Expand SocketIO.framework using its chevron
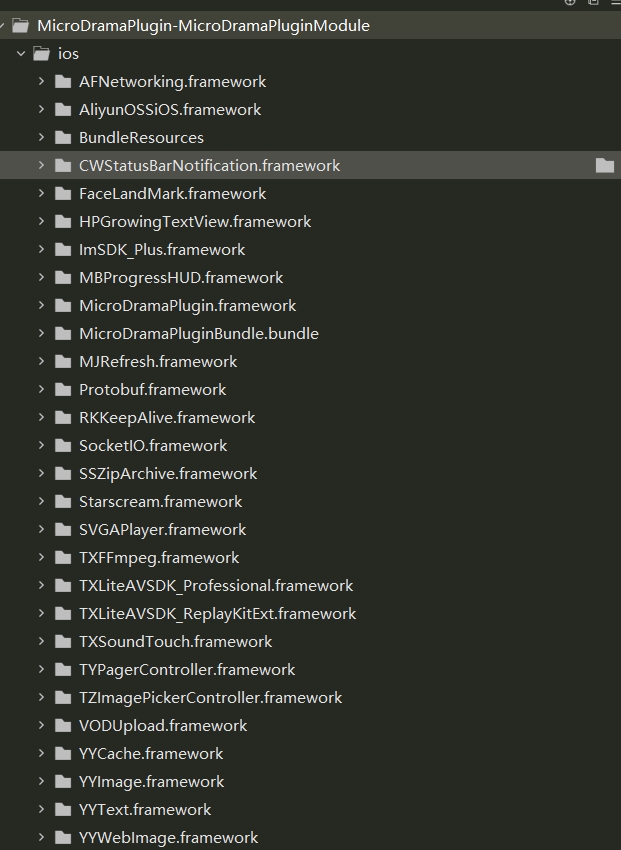 pyautogui.click(x=42, y=446)
